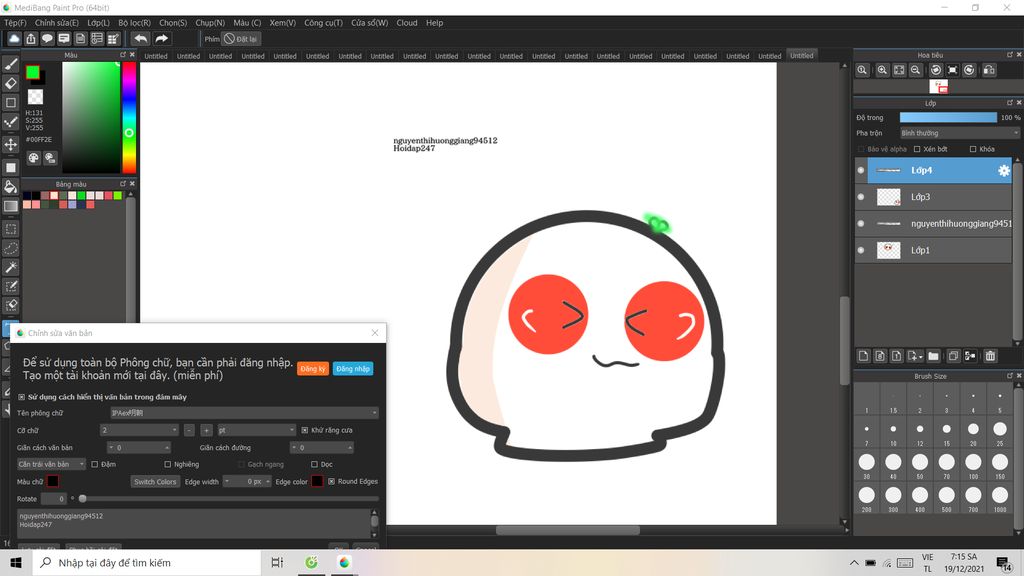Undo the last action with the back arrow
1024x576 pixels.
(x=140, y=39)
